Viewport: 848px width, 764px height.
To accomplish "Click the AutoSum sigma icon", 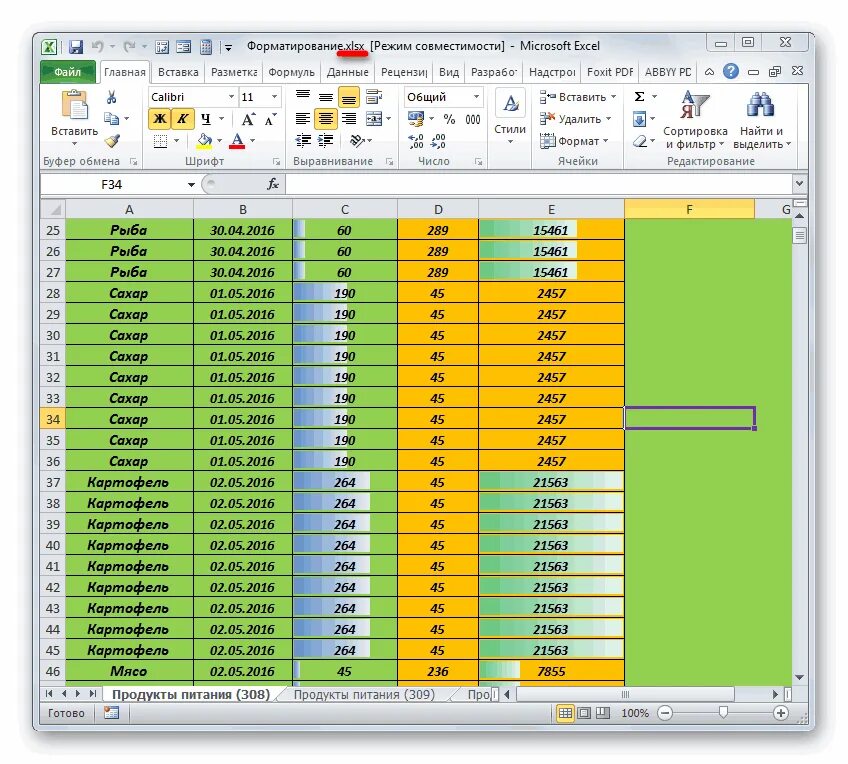I will click(x=639, y=97).
